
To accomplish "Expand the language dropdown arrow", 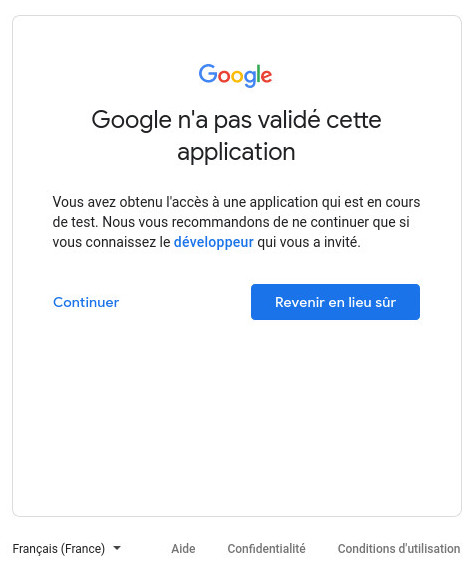I will pos(117,548).
